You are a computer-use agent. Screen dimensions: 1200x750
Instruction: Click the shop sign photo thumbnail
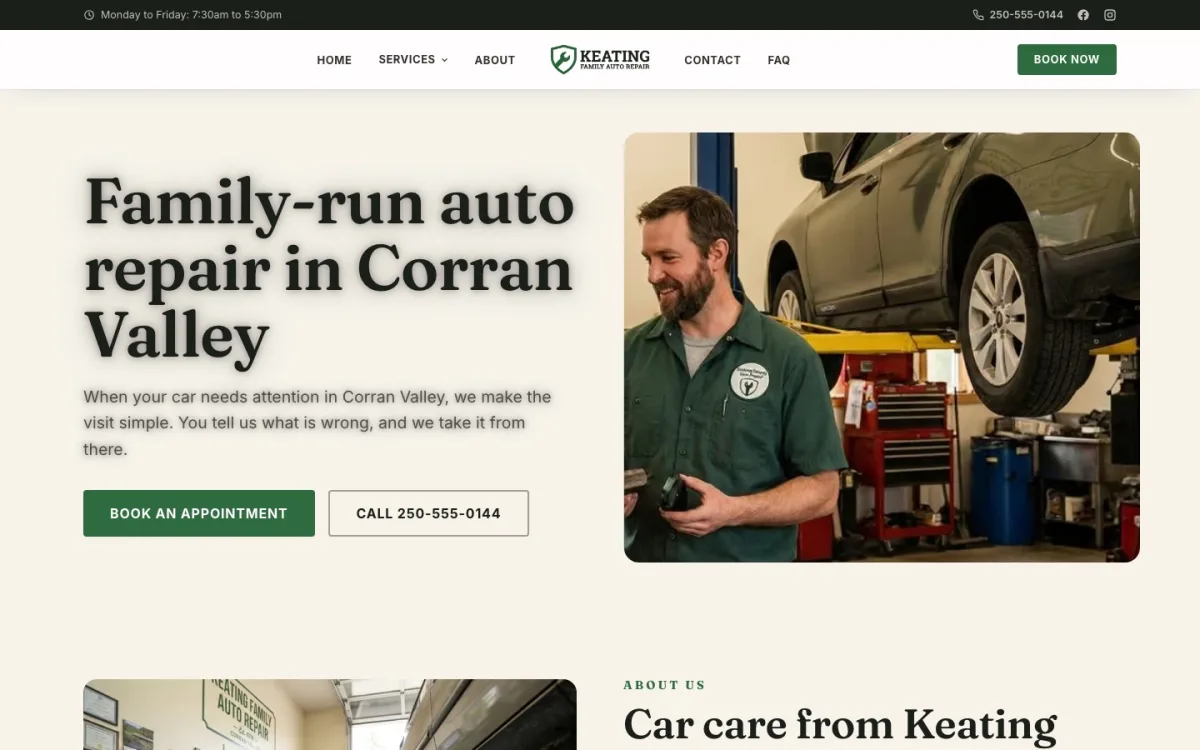point(330,715)
